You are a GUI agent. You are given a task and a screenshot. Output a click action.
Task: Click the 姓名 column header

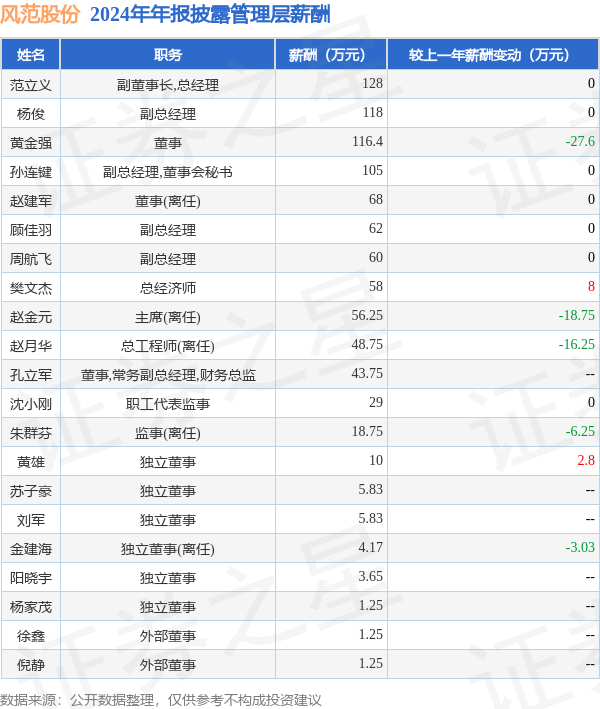31,55
